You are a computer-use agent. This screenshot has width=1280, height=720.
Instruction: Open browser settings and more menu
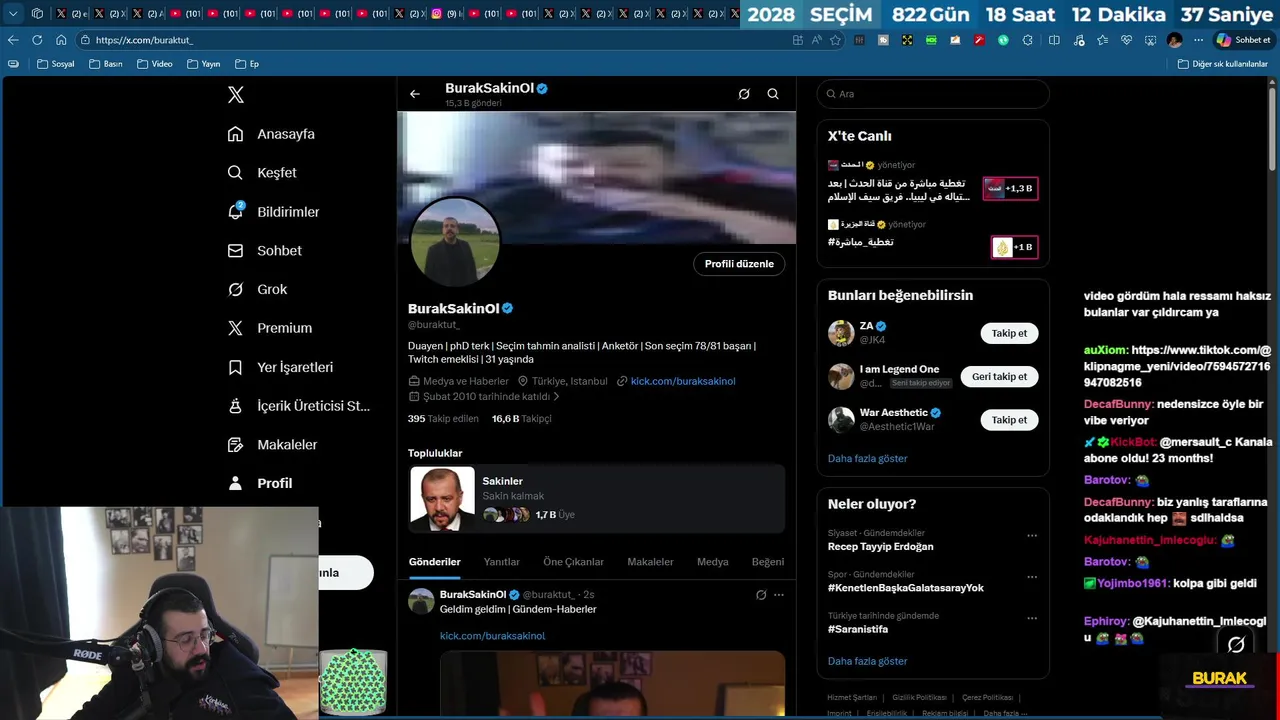click(x=1198, y=40)
